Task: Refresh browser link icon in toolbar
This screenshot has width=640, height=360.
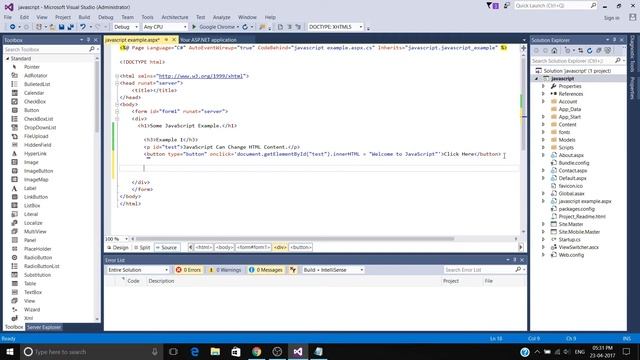Action: click(x=245, y=27)
